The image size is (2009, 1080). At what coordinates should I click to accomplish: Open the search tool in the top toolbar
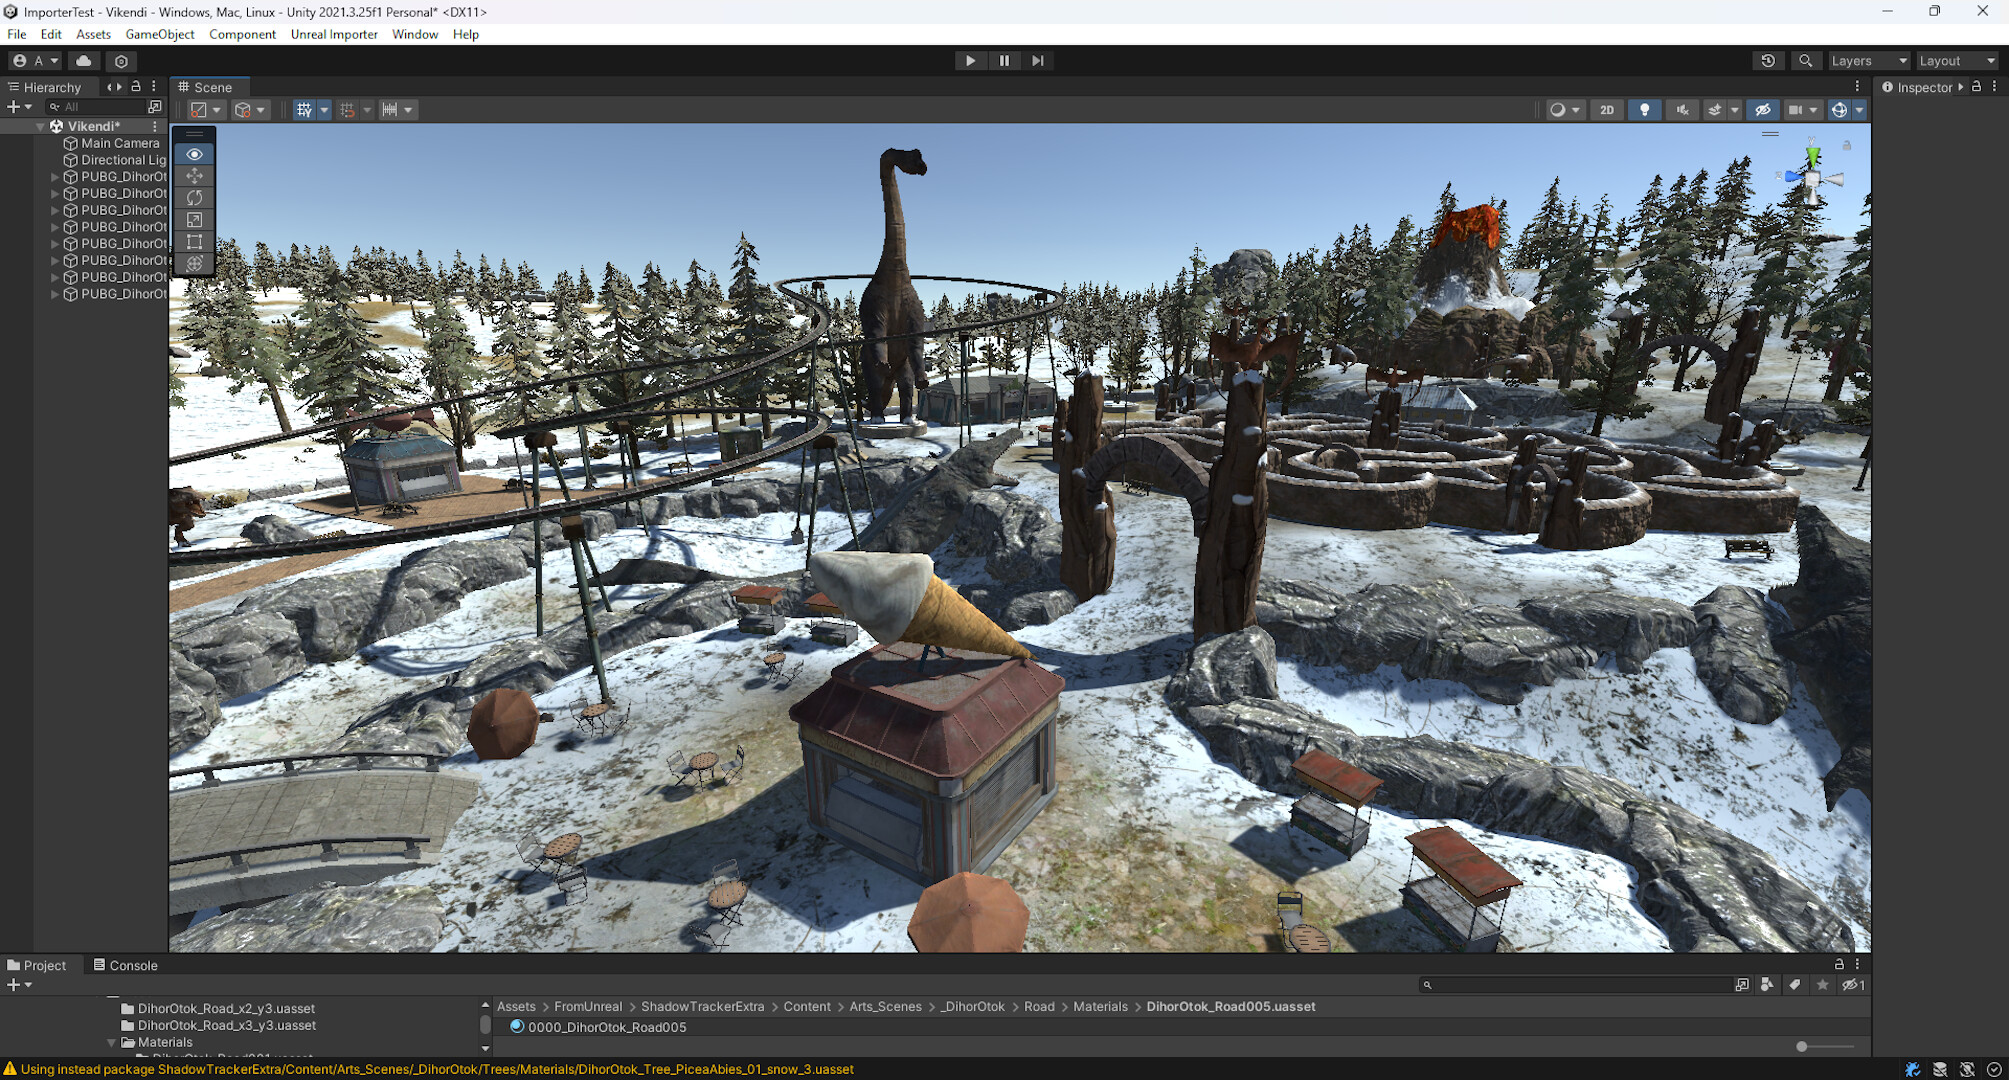pyautogui.click(x=1805, y=60)
